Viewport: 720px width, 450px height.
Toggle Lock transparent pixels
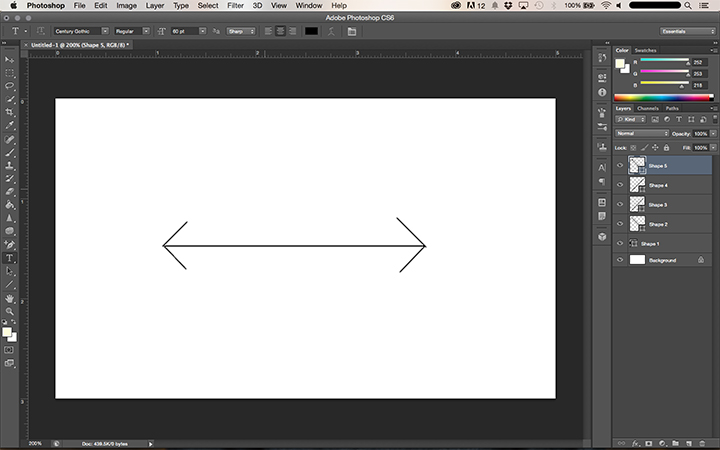pos(633,148)
